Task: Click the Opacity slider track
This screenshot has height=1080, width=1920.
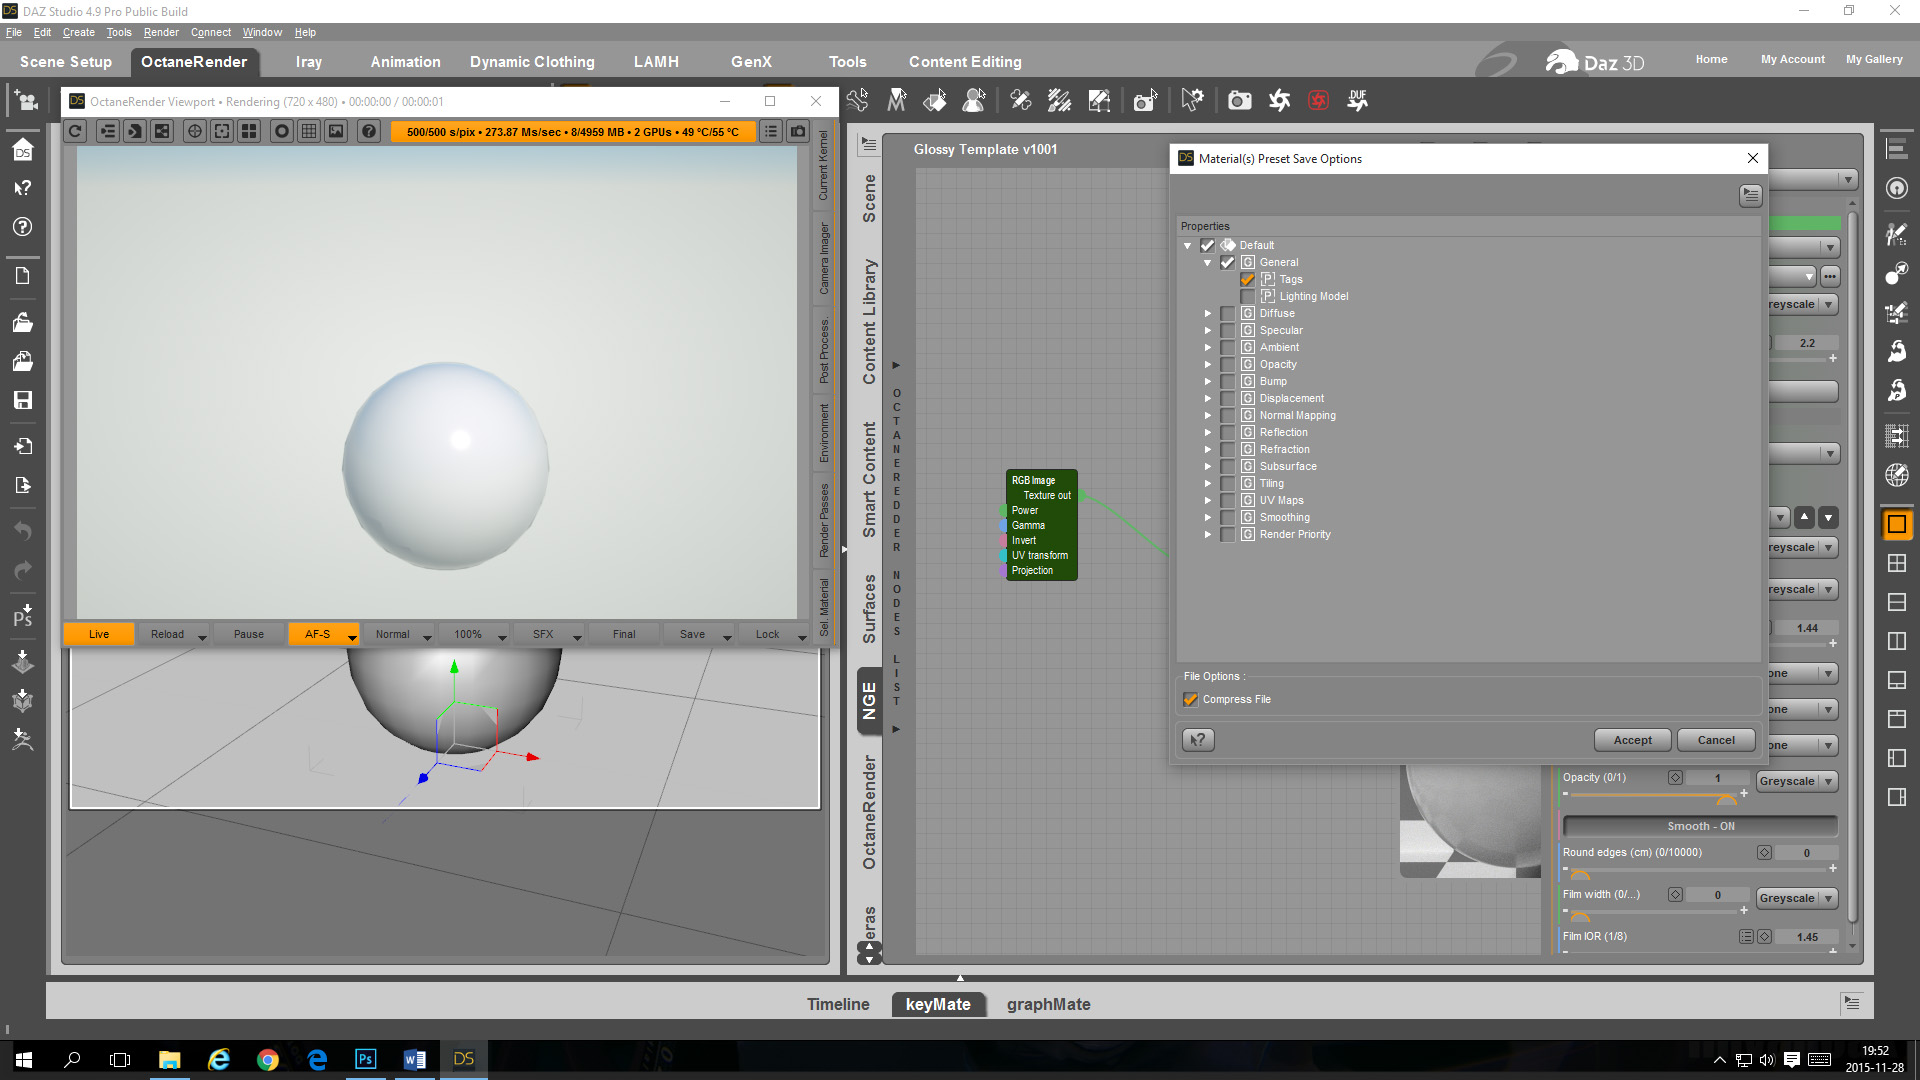Action: point(1650,795)
